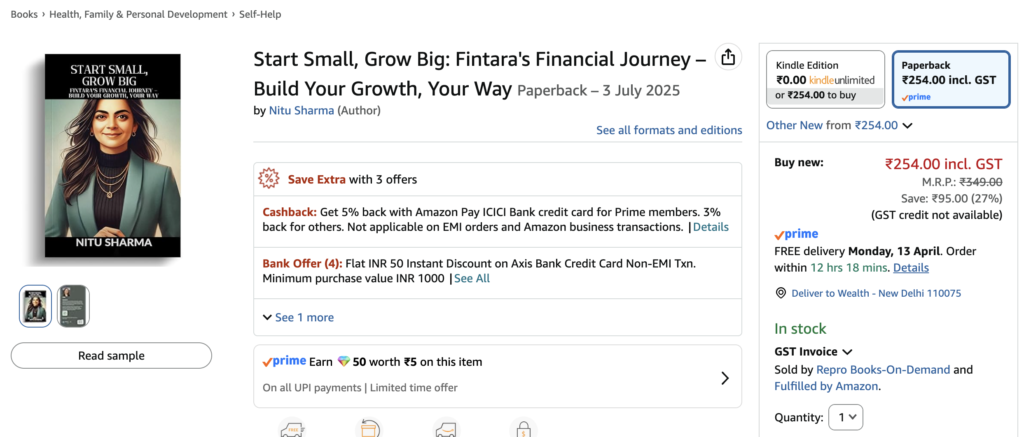This screenshot has width=1024, height=437.
Task: Select the back cover thumbnail image
Action: [73, 306]
